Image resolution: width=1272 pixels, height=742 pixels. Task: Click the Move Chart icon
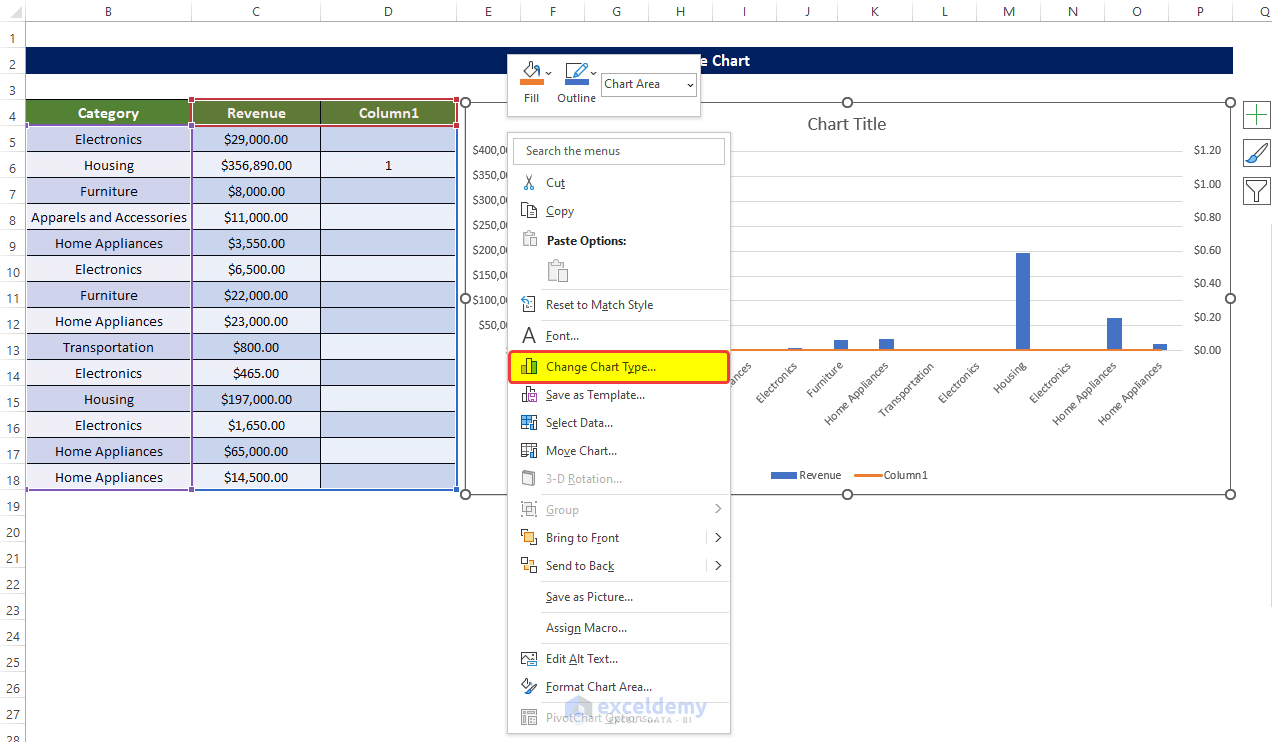click(529, 451)
